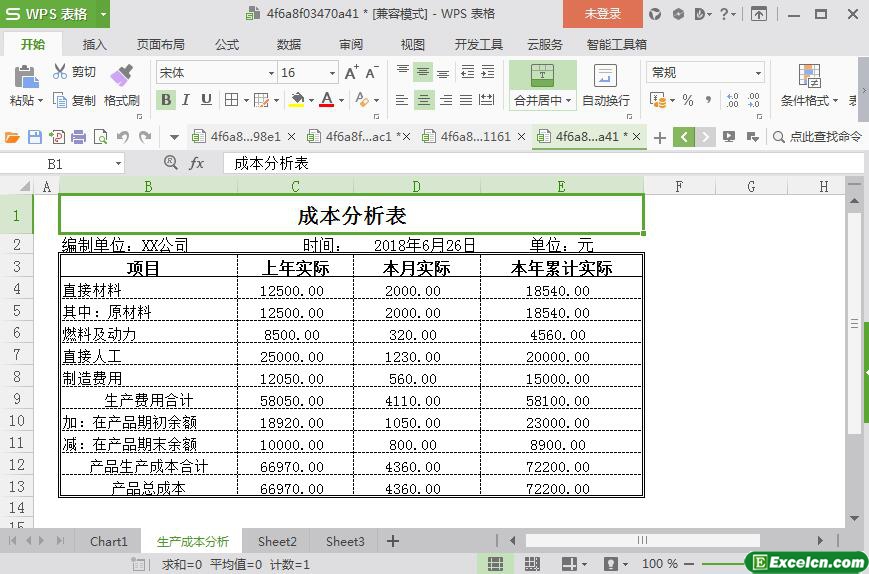
Task: Click the undo arrow icon
Action: (123, 137)
